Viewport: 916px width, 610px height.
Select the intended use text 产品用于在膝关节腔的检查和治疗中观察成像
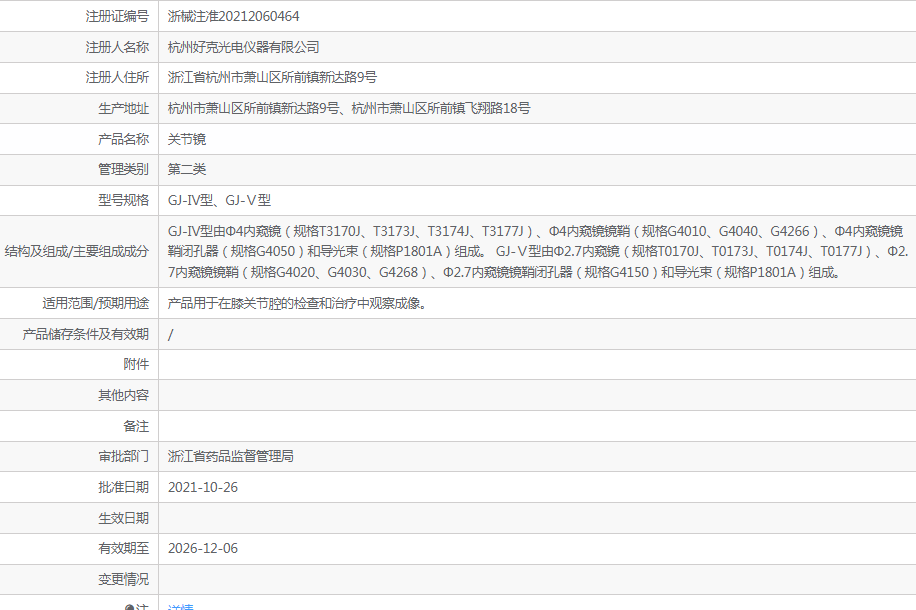(x=297, y=303)
